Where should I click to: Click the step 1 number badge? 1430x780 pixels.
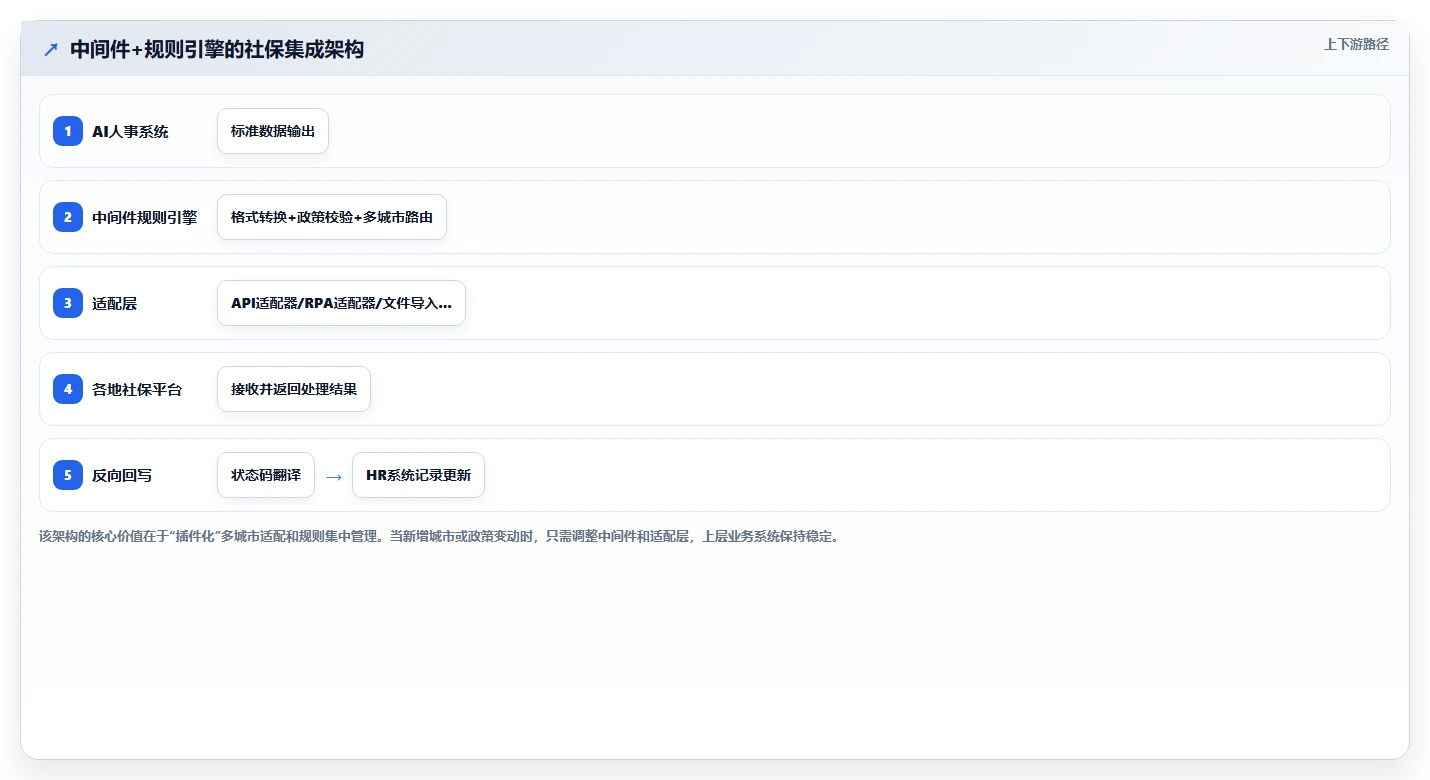click(68, 131)
